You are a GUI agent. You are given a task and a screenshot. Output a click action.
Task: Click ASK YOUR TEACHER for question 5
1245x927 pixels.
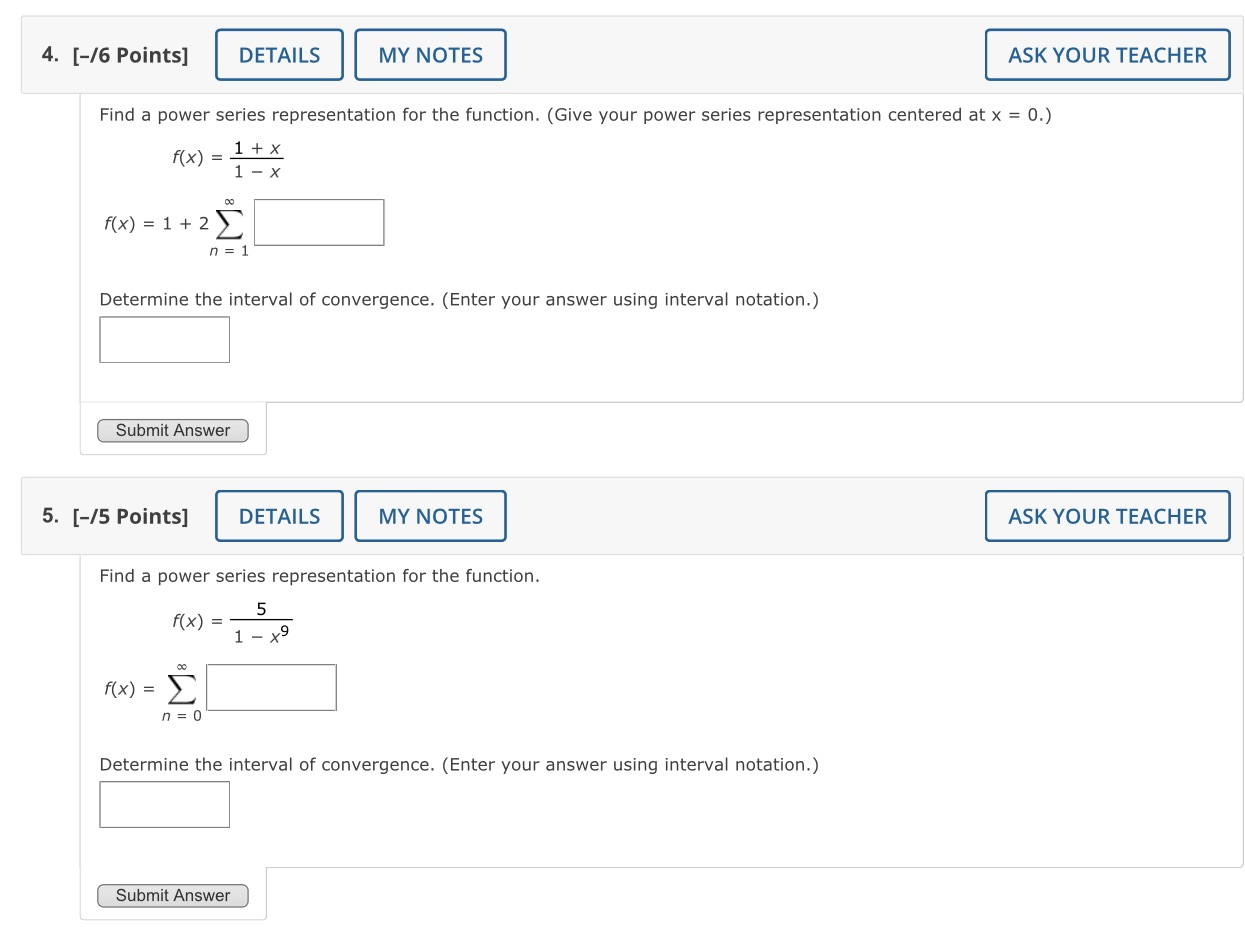point(1107,516)
